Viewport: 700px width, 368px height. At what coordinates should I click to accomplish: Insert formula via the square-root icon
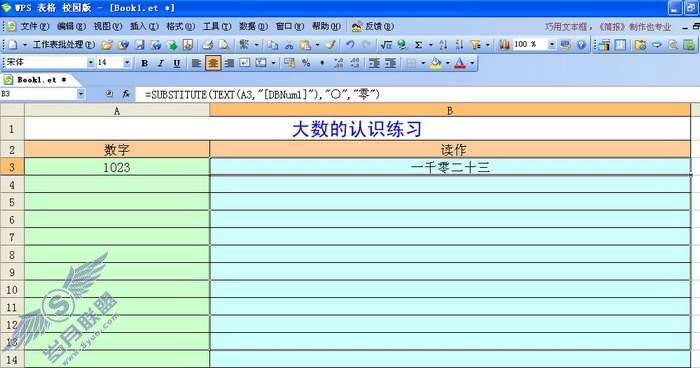click(x=386, y=45)
